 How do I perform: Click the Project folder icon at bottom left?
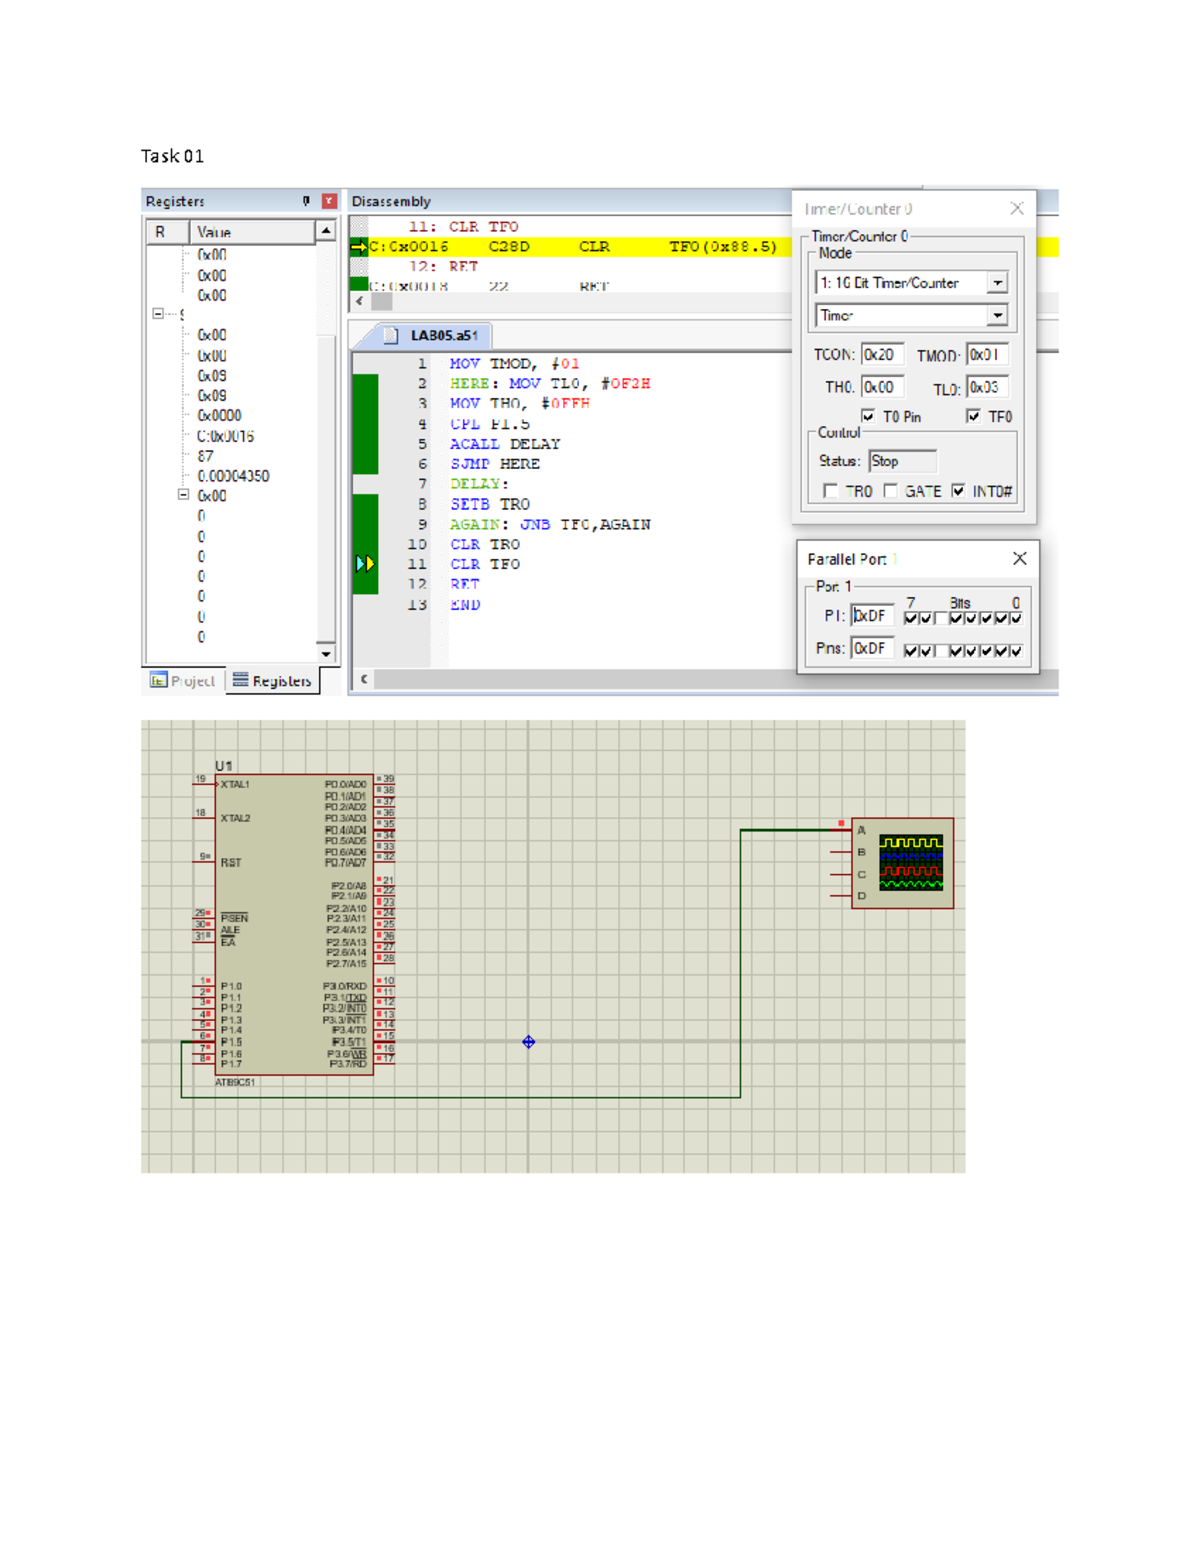point(157,681)
